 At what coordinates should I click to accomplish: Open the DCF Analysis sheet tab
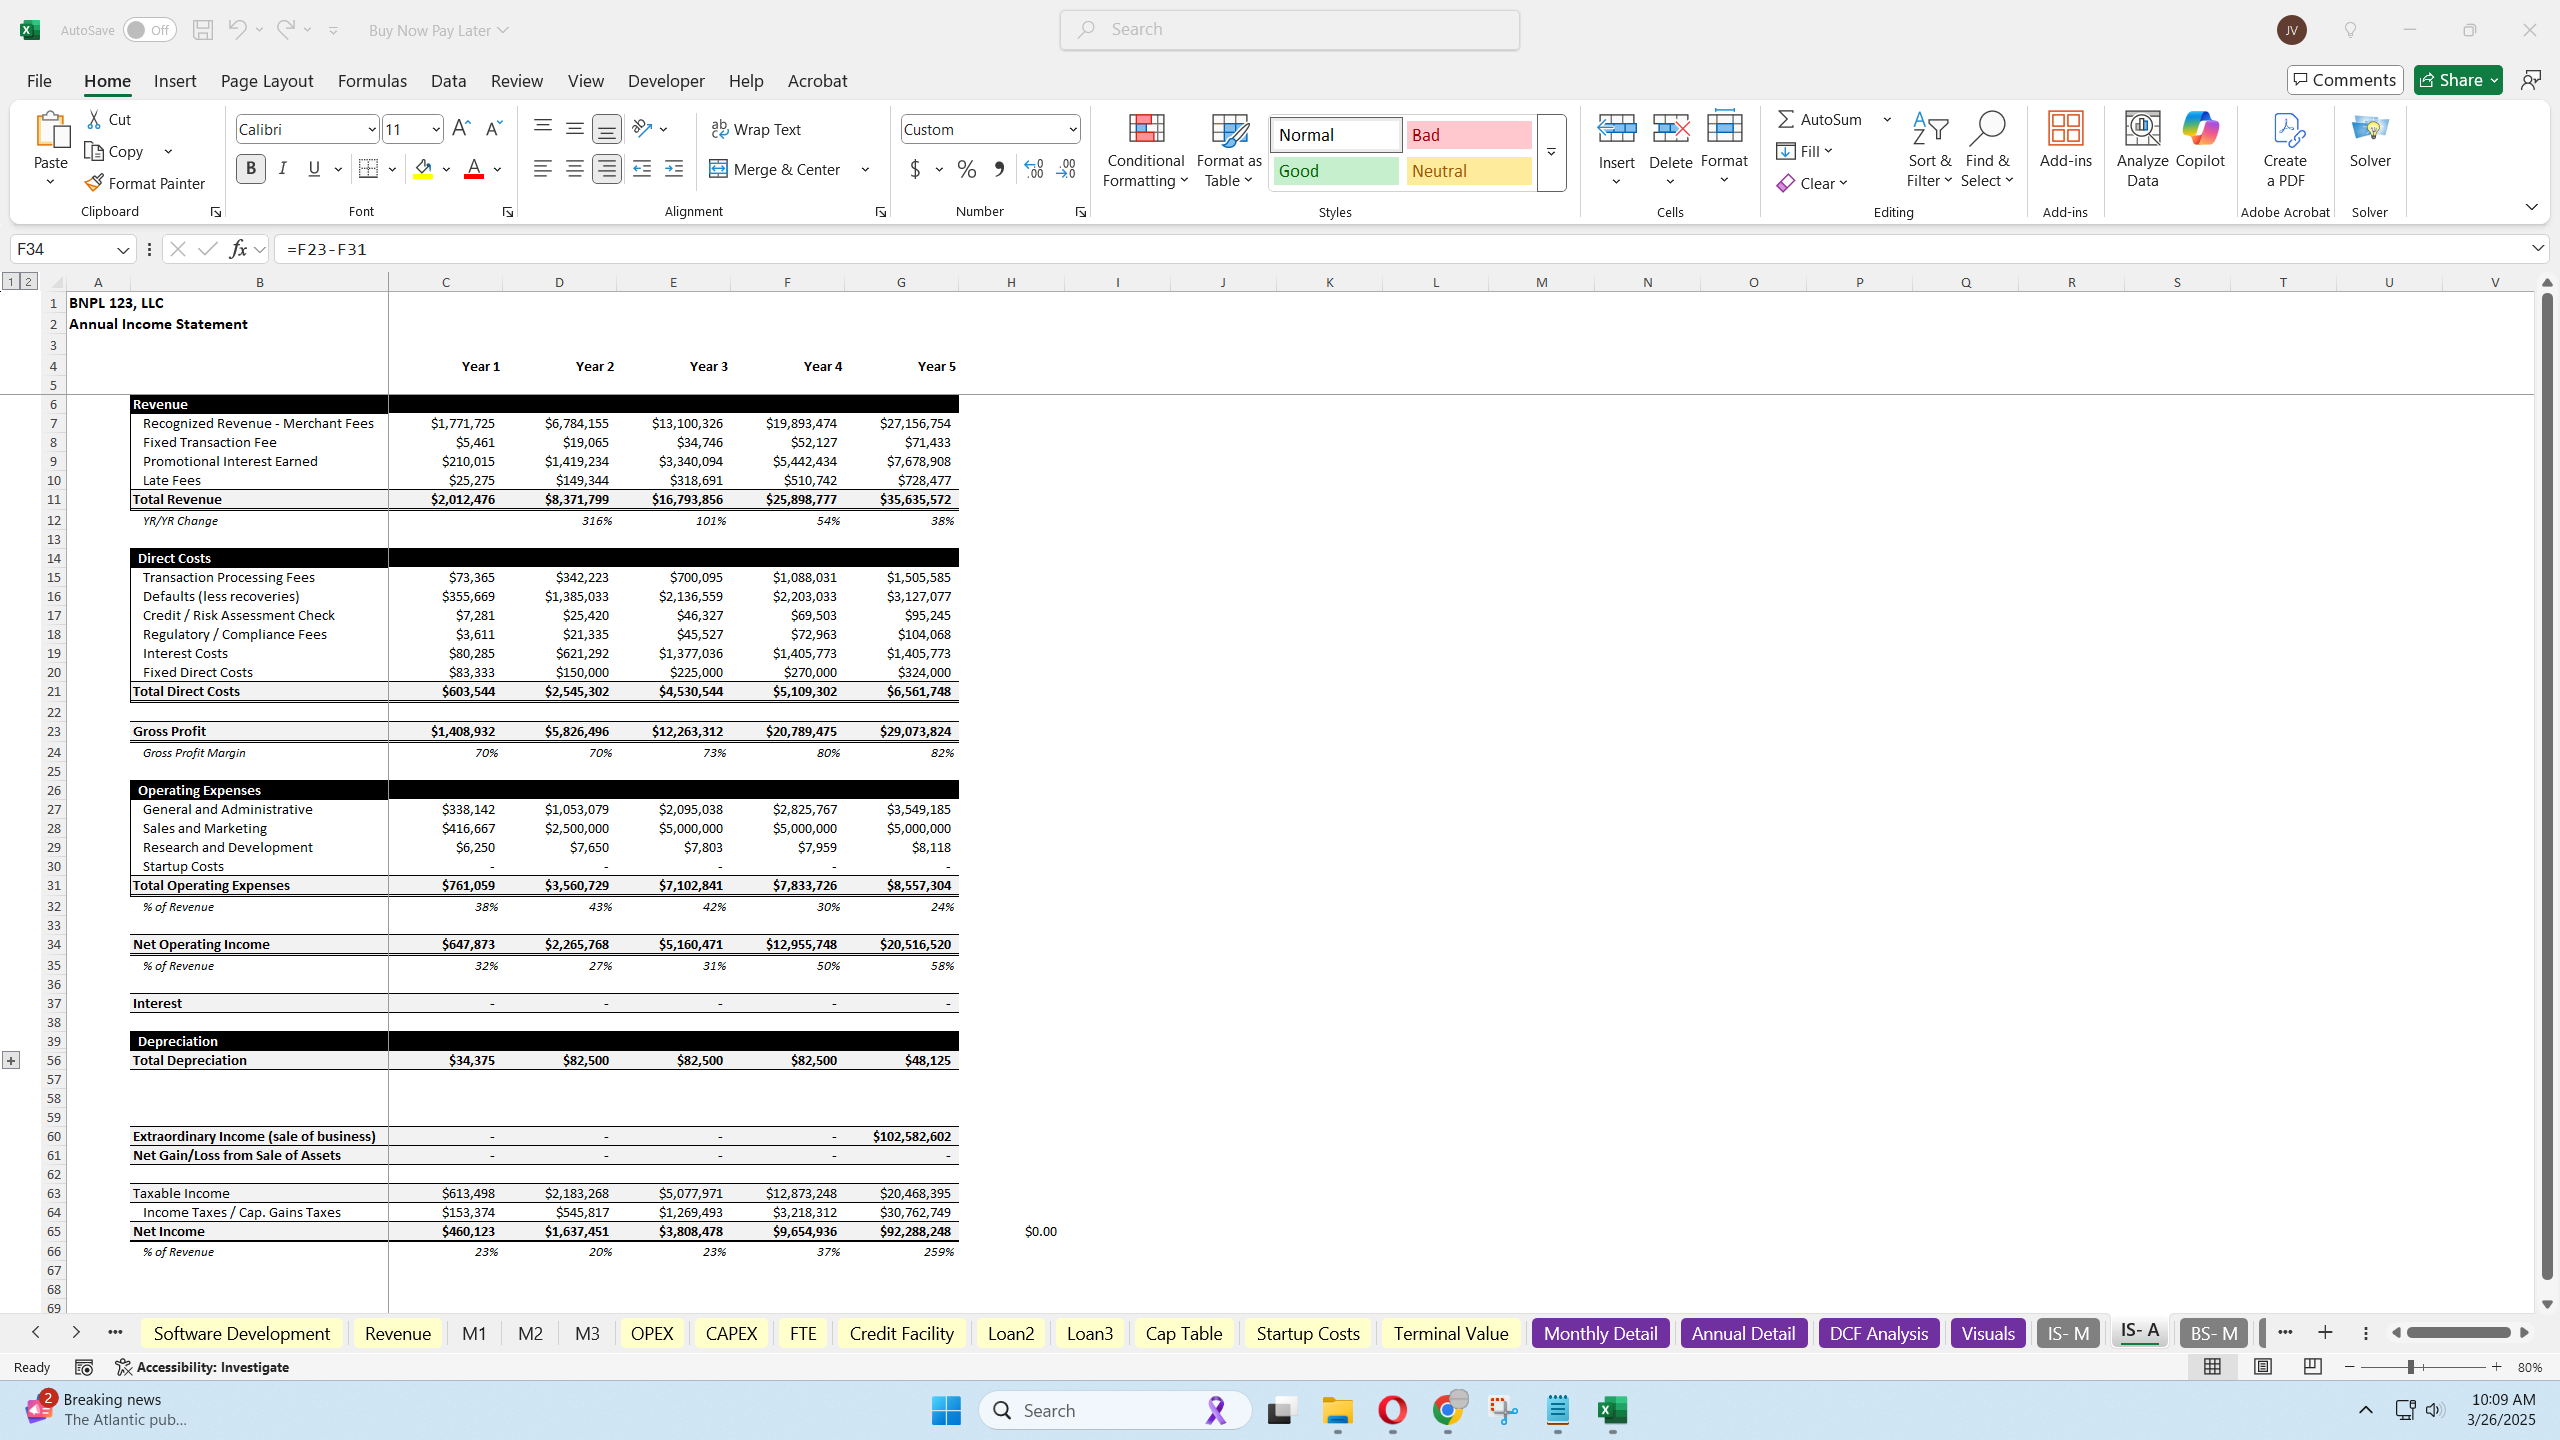[x=1877, y=1333]
